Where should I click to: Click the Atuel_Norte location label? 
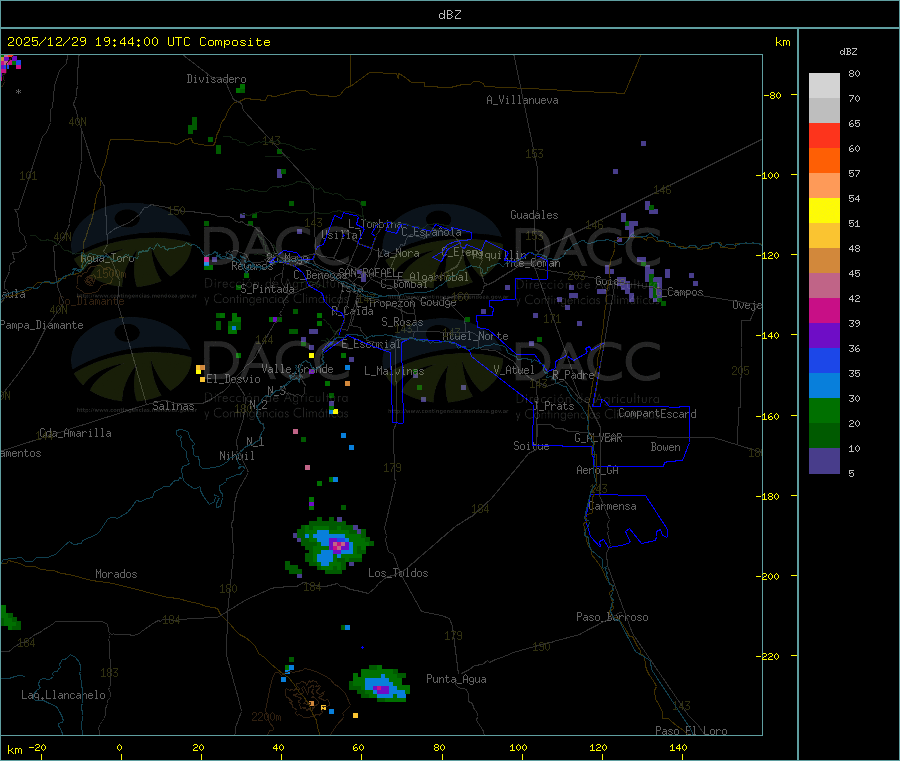point(475,336)
